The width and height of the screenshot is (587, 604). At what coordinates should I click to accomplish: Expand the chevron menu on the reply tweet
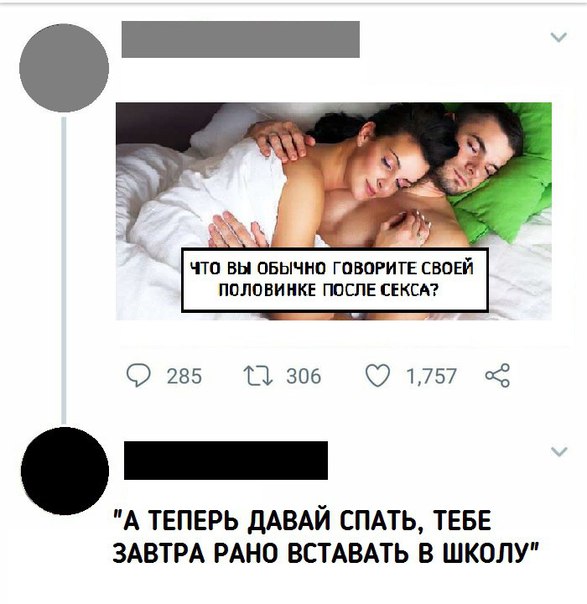(x=559, y=451)
